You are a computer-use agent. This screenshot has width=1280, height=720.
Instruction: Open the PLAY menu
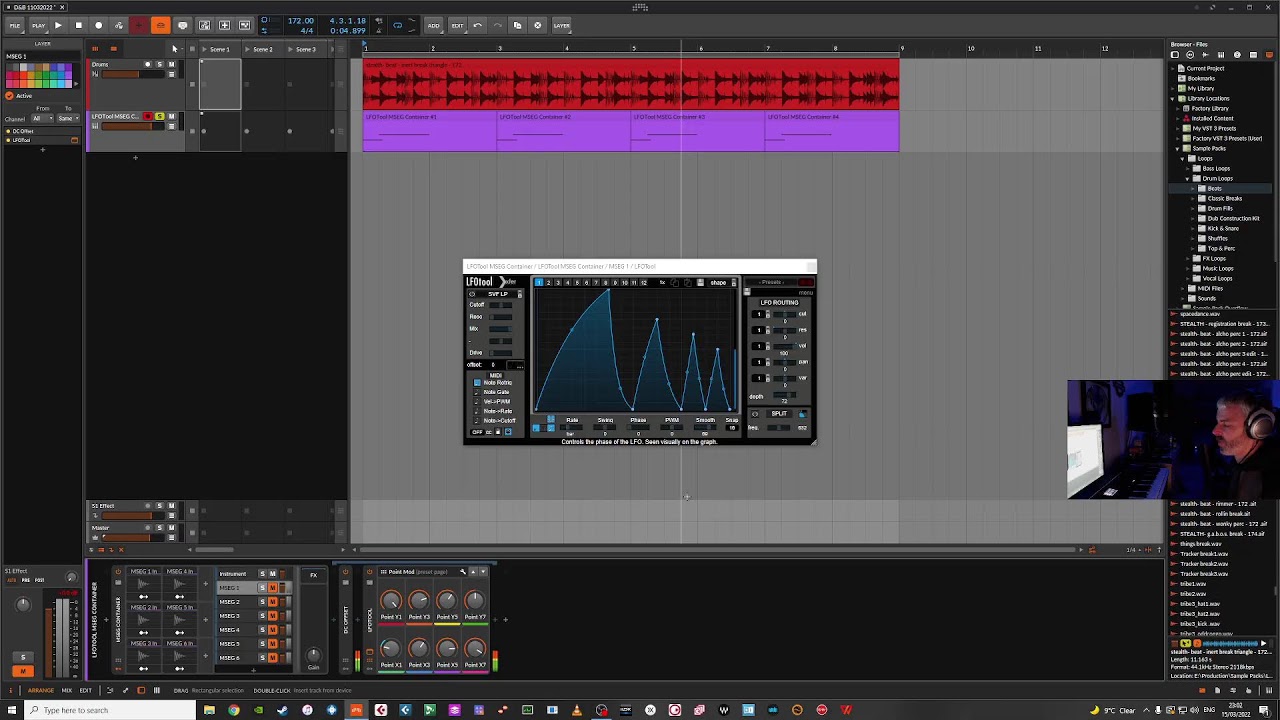[38, 25]
